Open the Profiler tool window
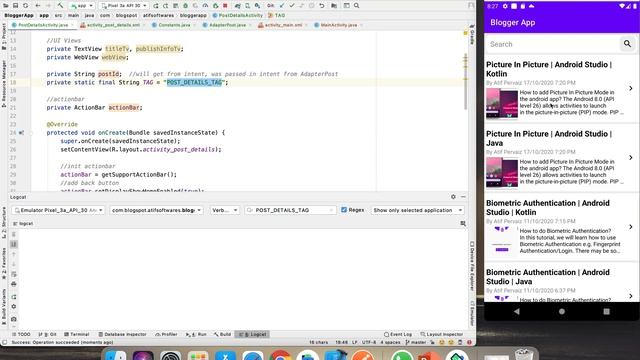 (x=166, y=334)
